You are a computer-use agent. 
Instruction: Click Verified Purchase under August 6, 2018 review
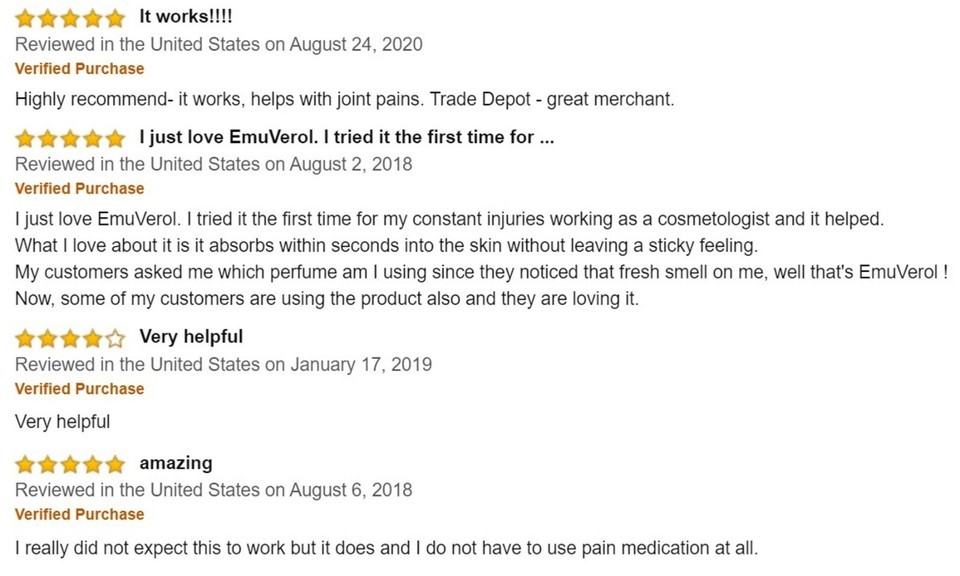(80, 514)
